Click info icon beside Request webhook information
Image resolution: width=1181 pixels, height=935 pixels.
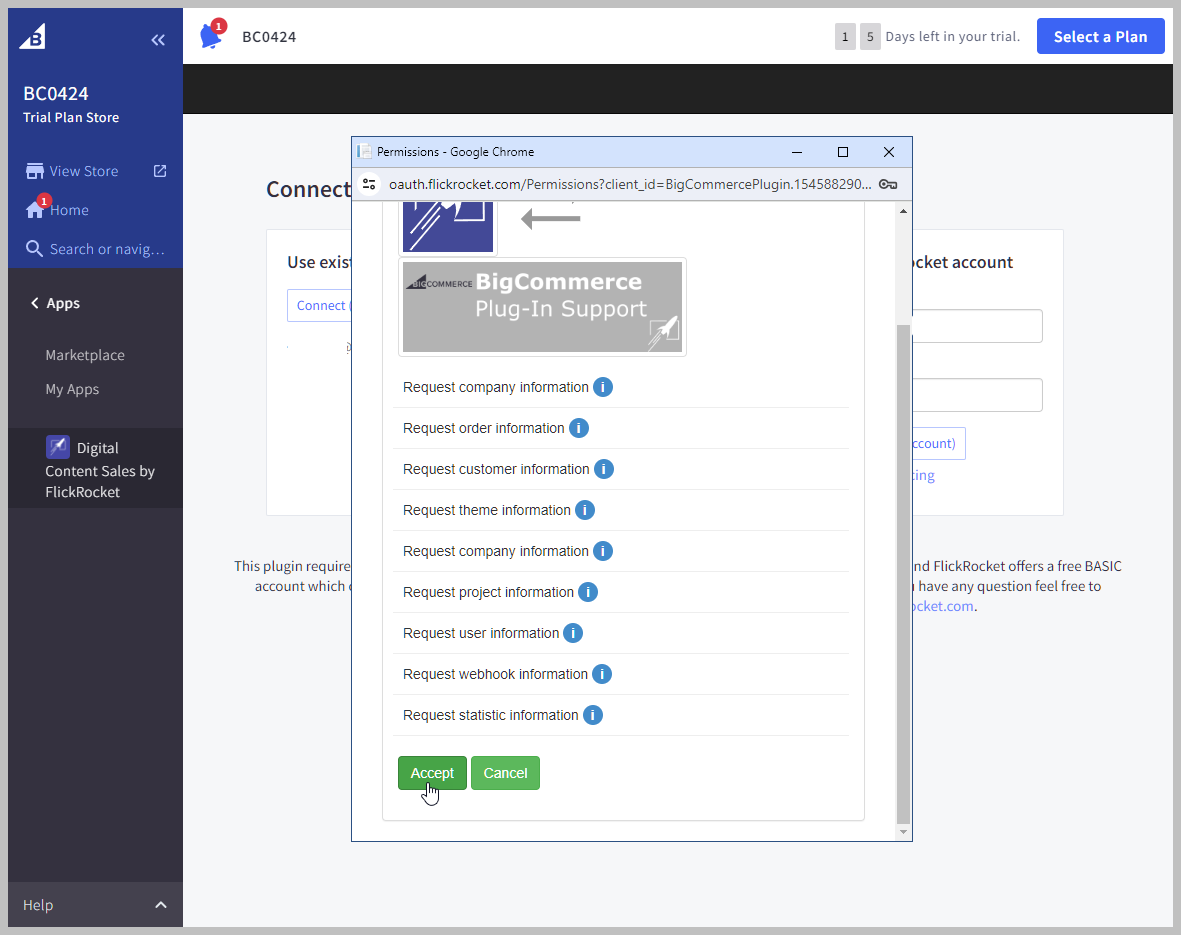point(602,674)
